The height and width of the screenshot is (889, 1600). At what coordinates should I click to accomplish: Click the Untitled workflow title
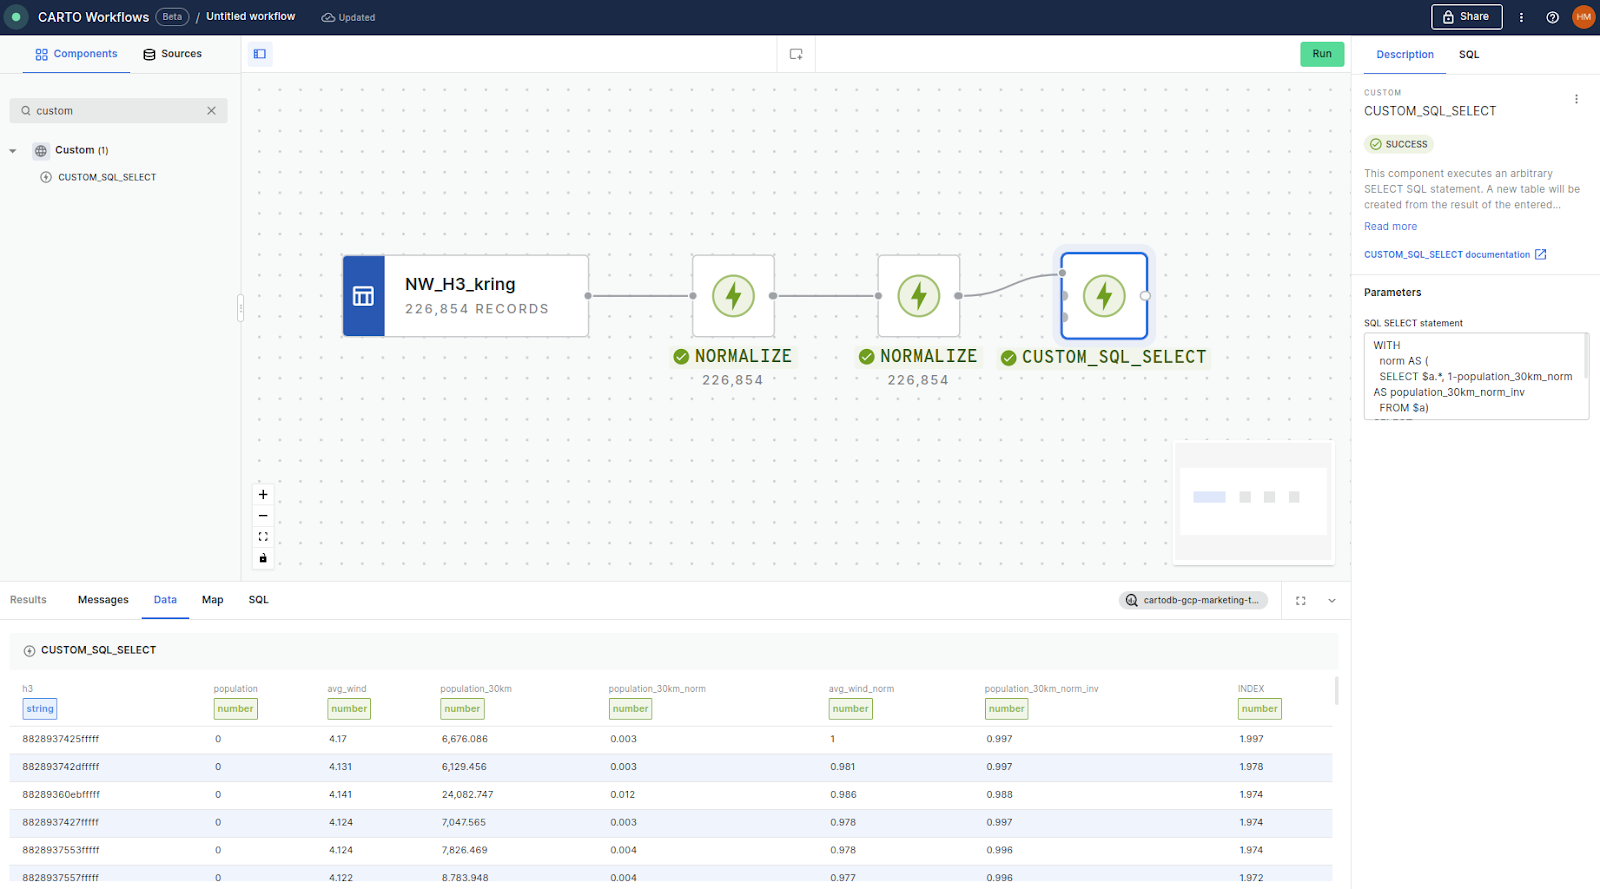point(251,17)
